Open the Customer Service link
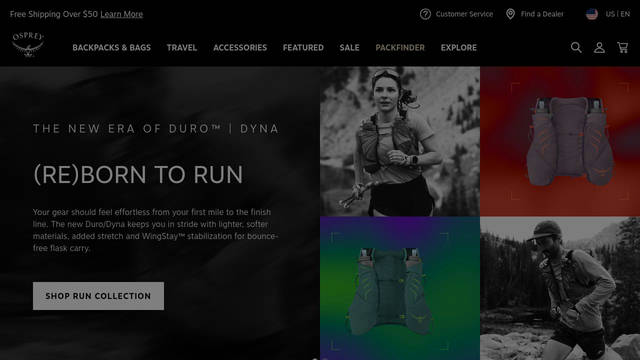The height and width of the screenshot is (360, 640). point(464,14)
